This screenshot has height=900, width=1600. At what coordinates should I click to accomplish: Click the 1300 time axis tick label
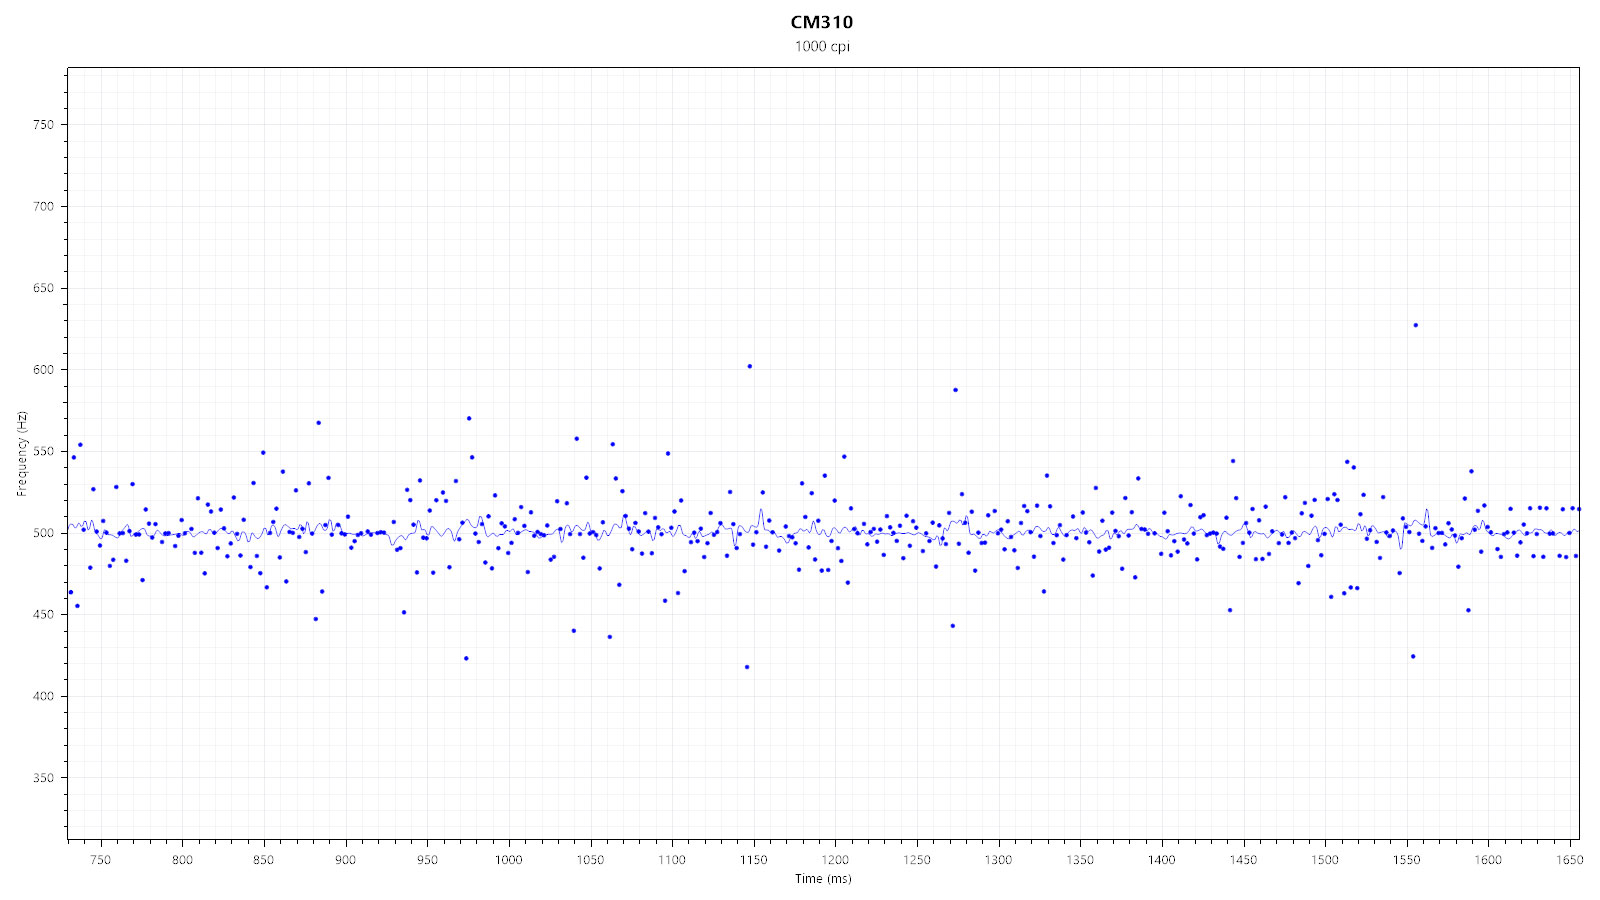(x=998, y=860)
